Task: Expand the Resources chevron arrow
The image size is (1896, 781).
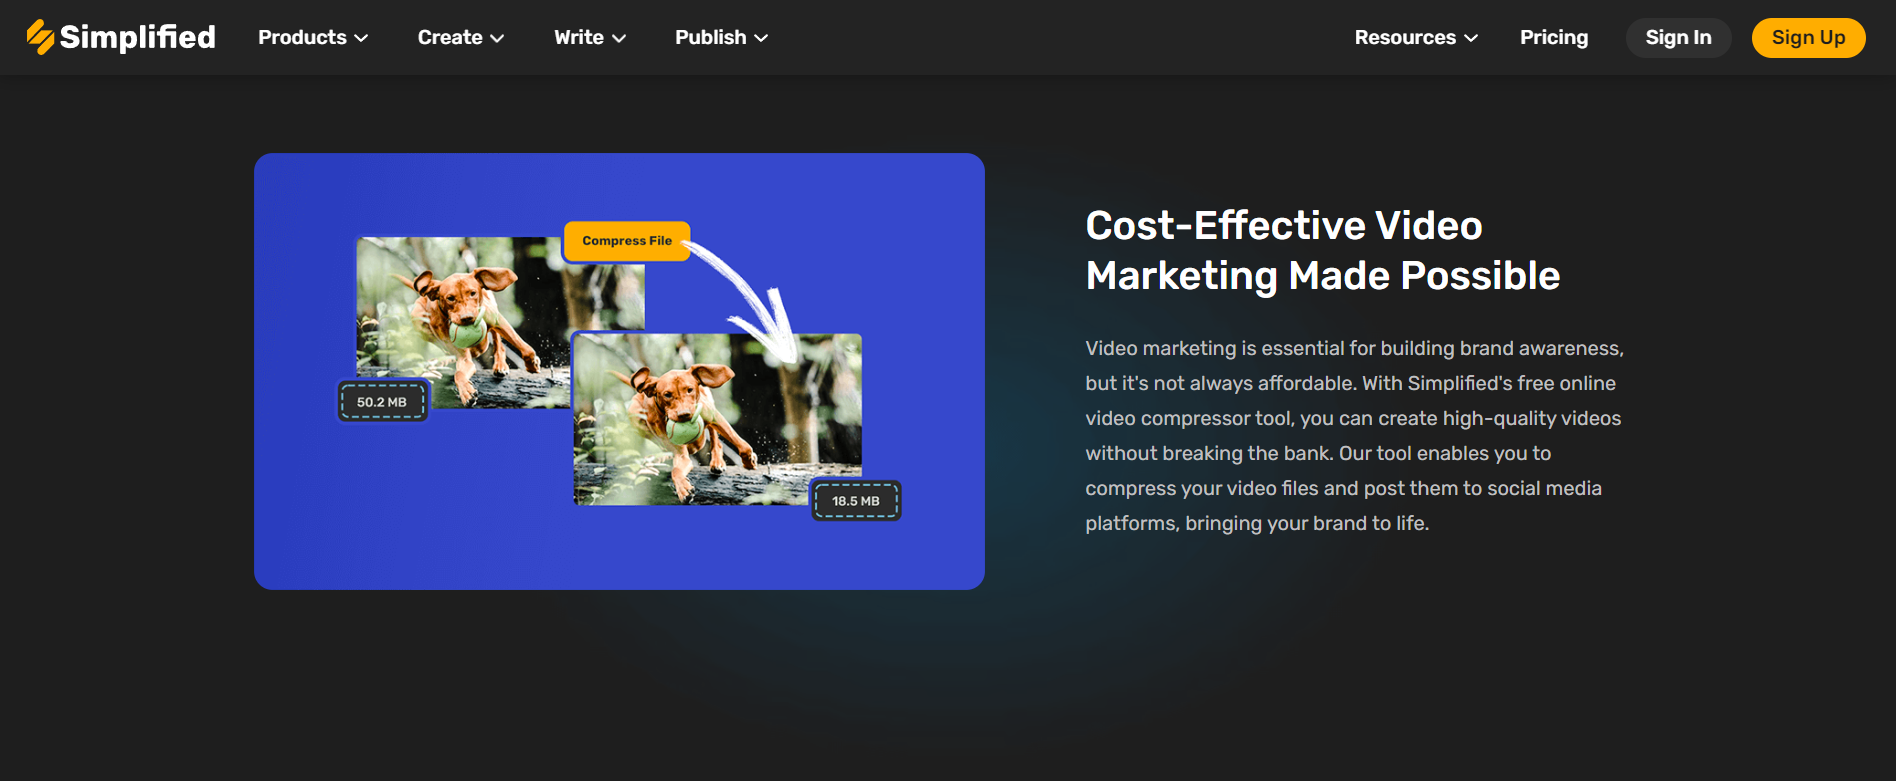Action: 1471,38
